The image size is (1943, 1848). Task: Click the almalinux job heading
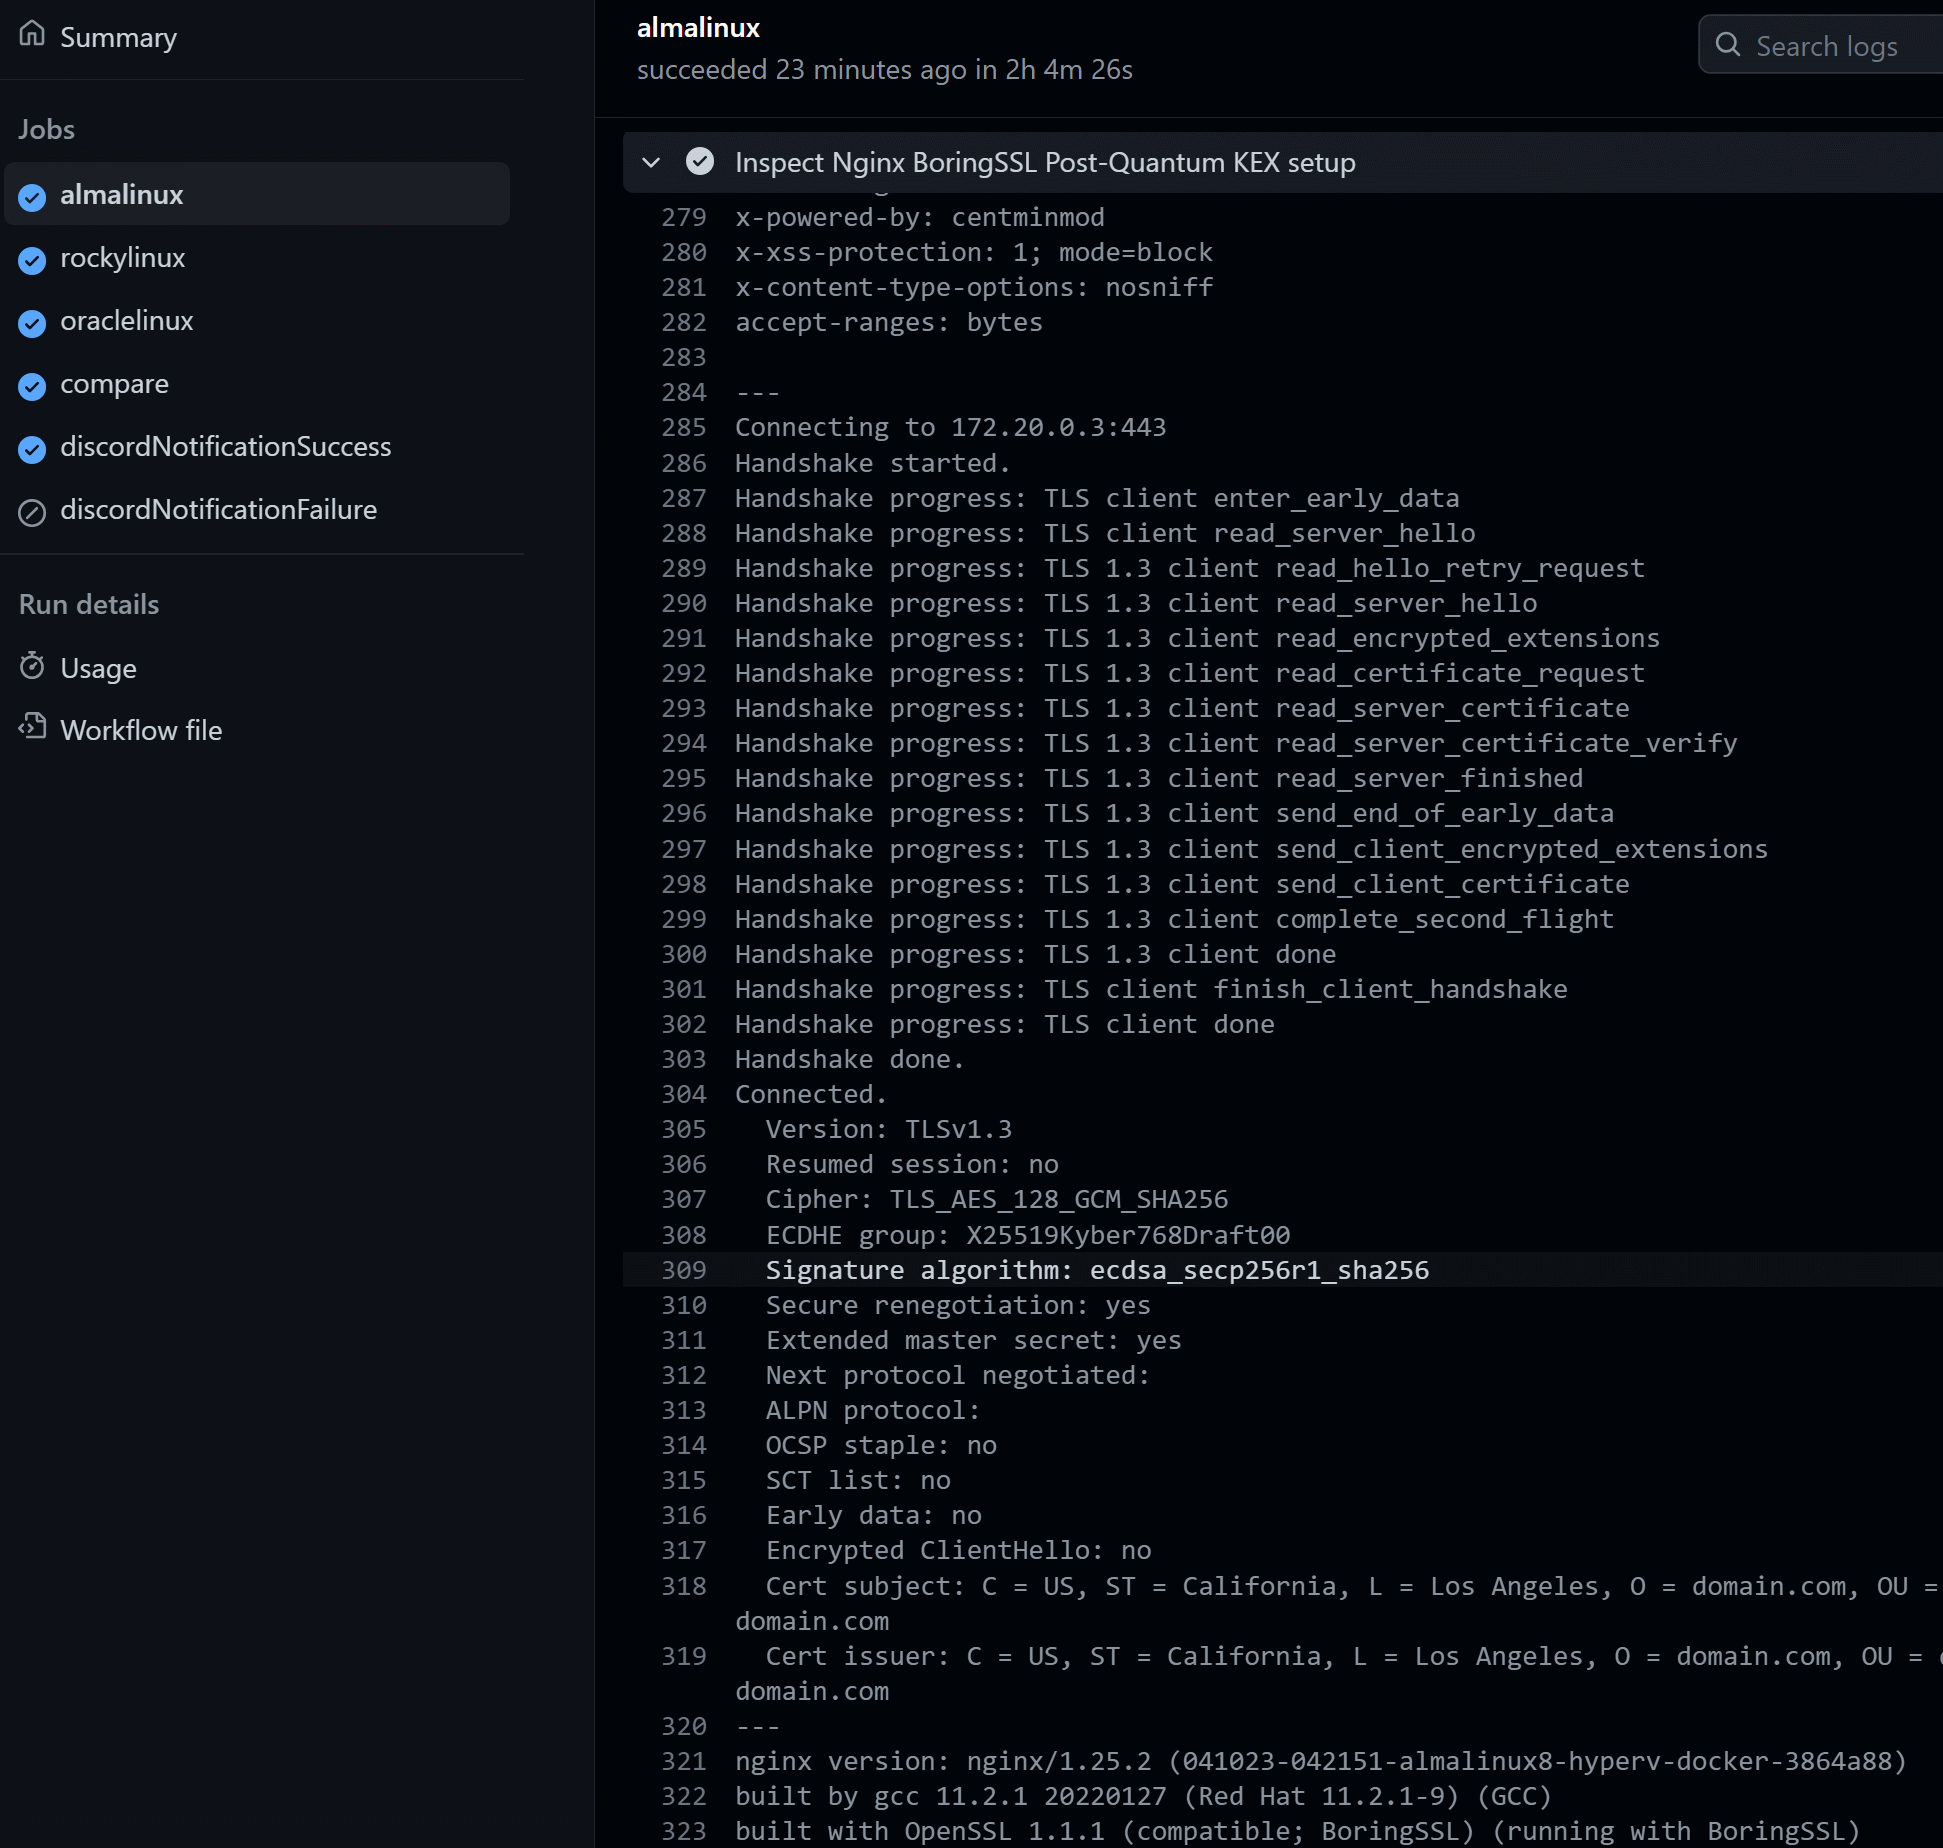698,28
